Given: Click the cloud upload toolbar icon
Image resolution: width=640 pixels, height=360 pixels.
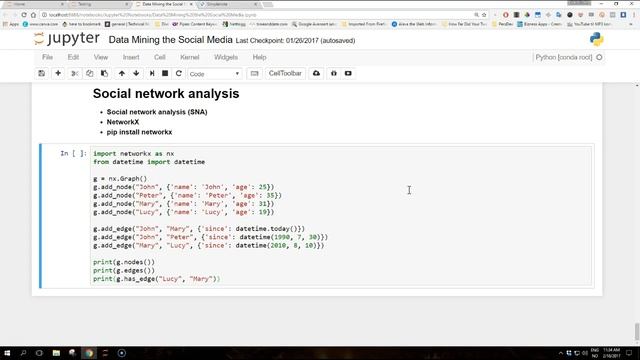Looking at the screenshot, I should pos(316,73).
